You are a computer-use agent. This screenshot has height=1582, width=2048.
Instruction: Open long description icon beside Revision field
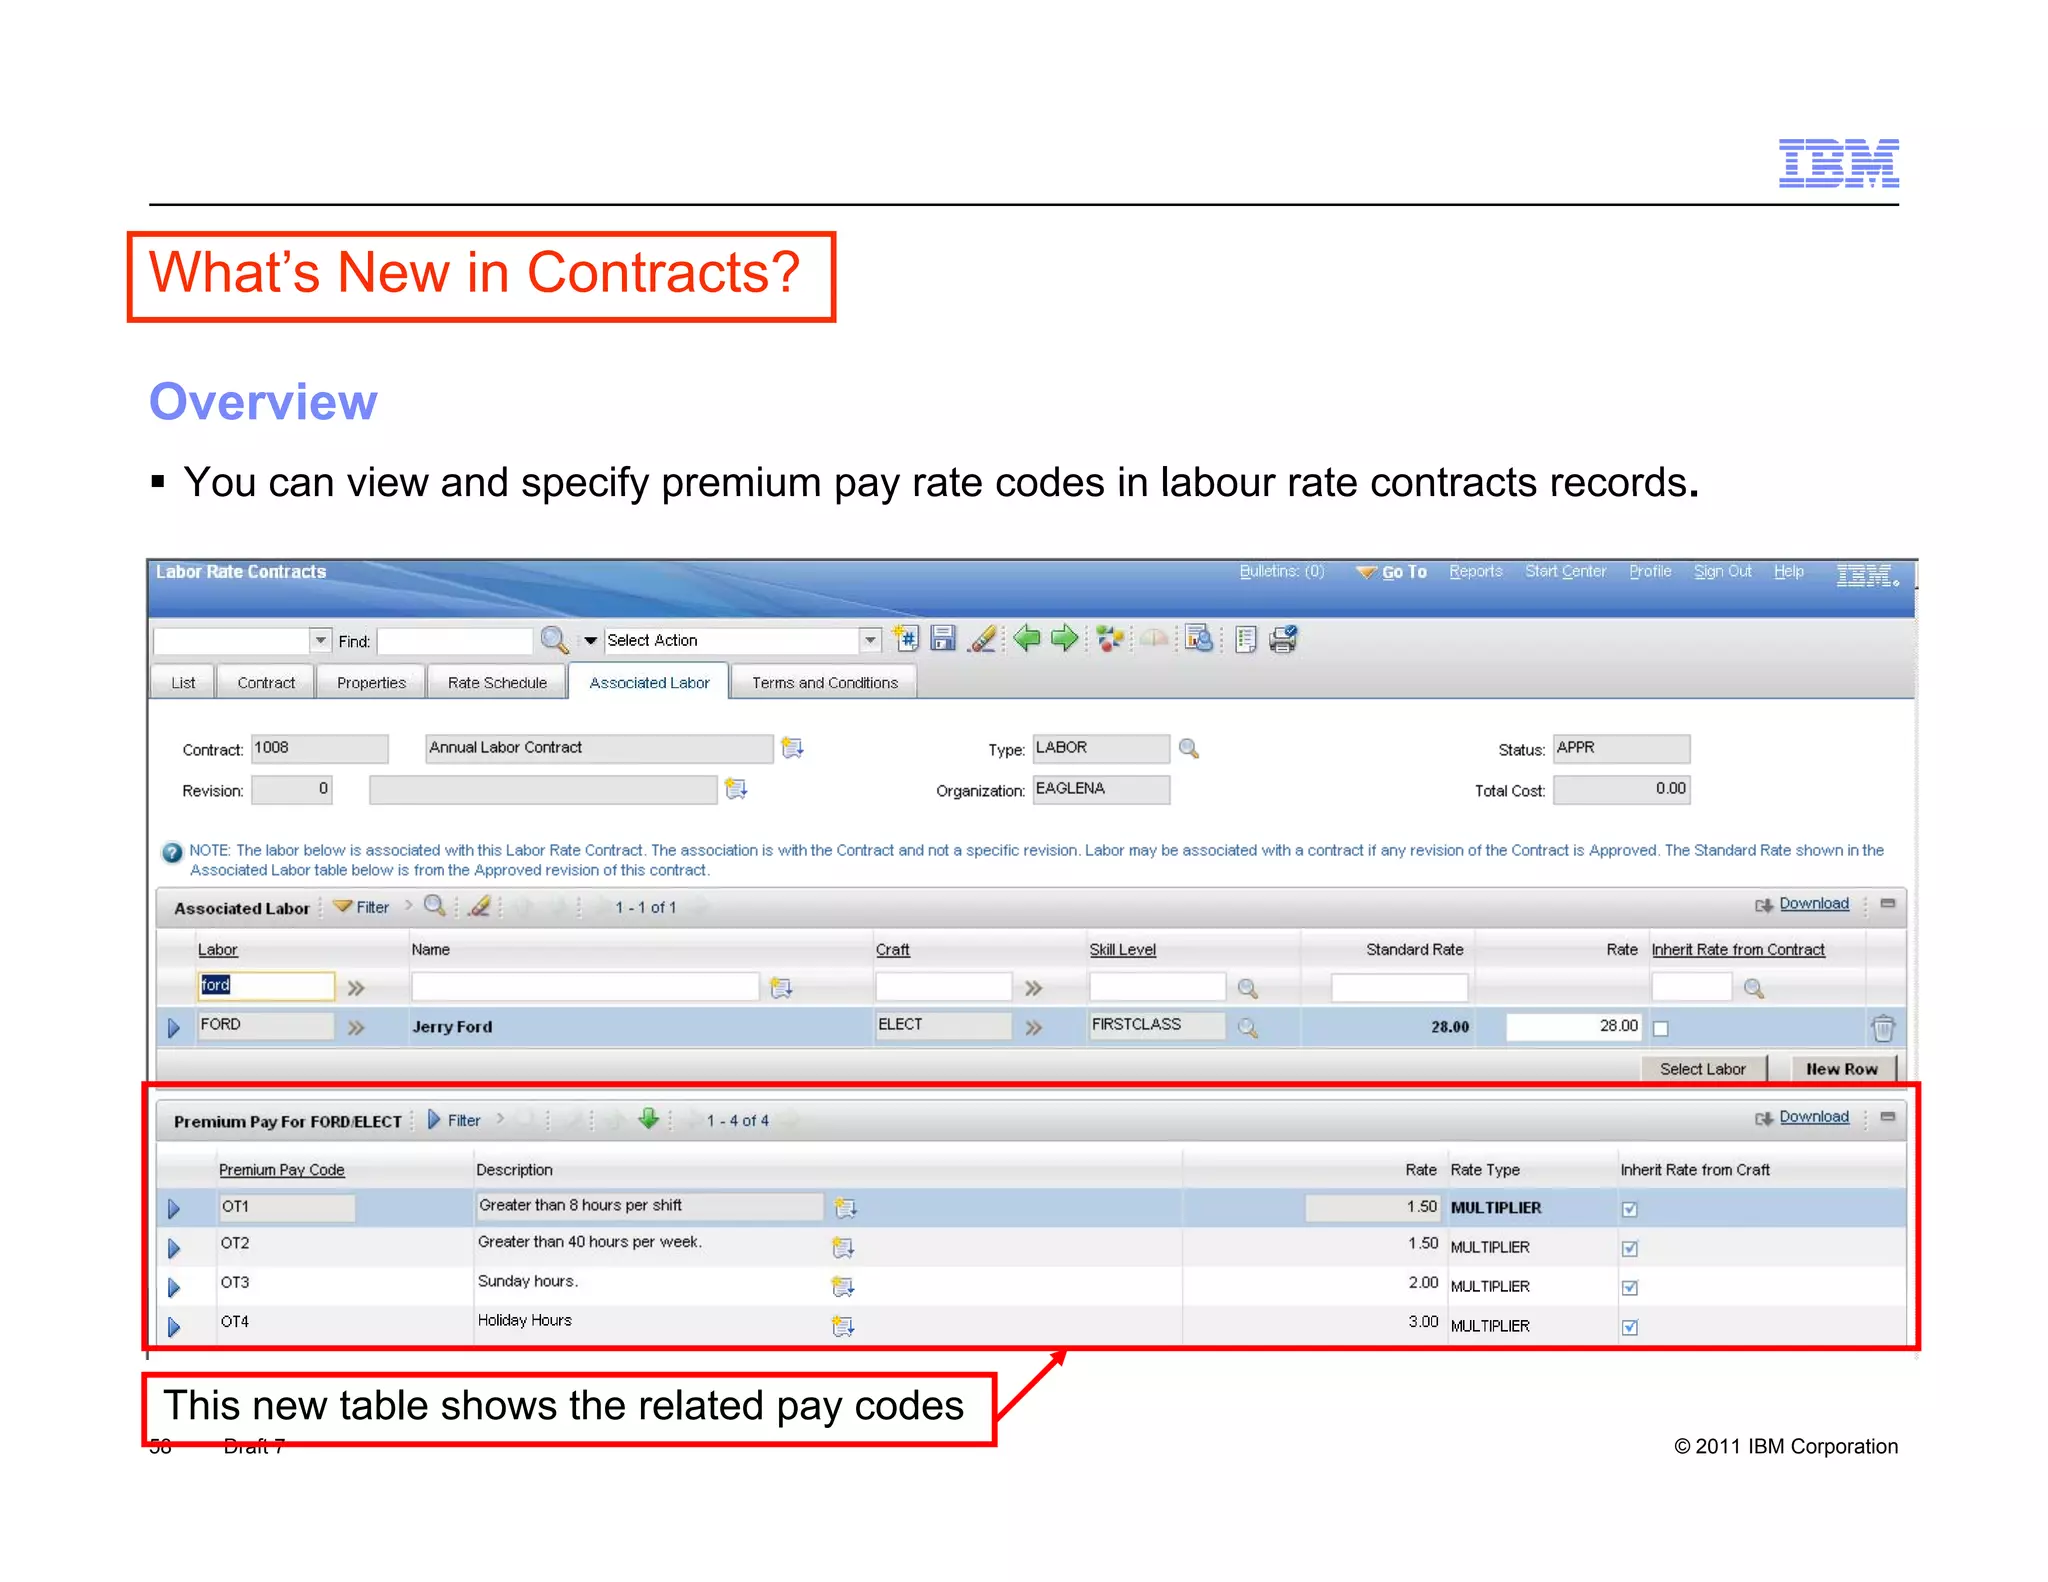click(736, 789)
